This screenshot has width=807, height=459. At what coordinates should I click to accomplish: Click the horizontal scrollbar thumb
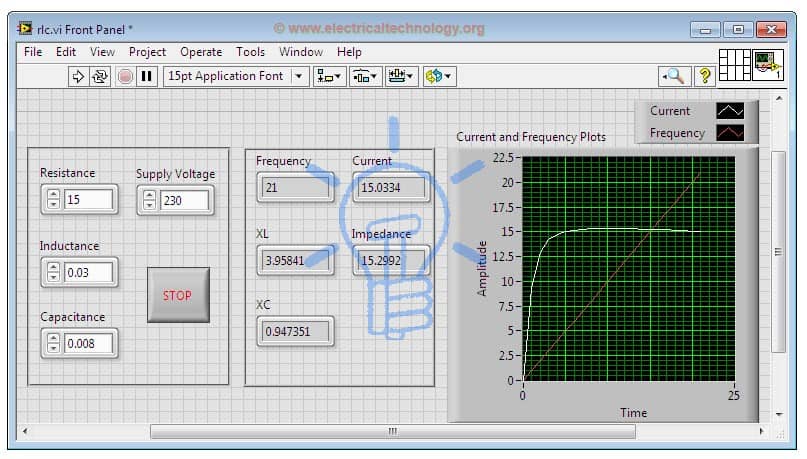click(393, 431)
